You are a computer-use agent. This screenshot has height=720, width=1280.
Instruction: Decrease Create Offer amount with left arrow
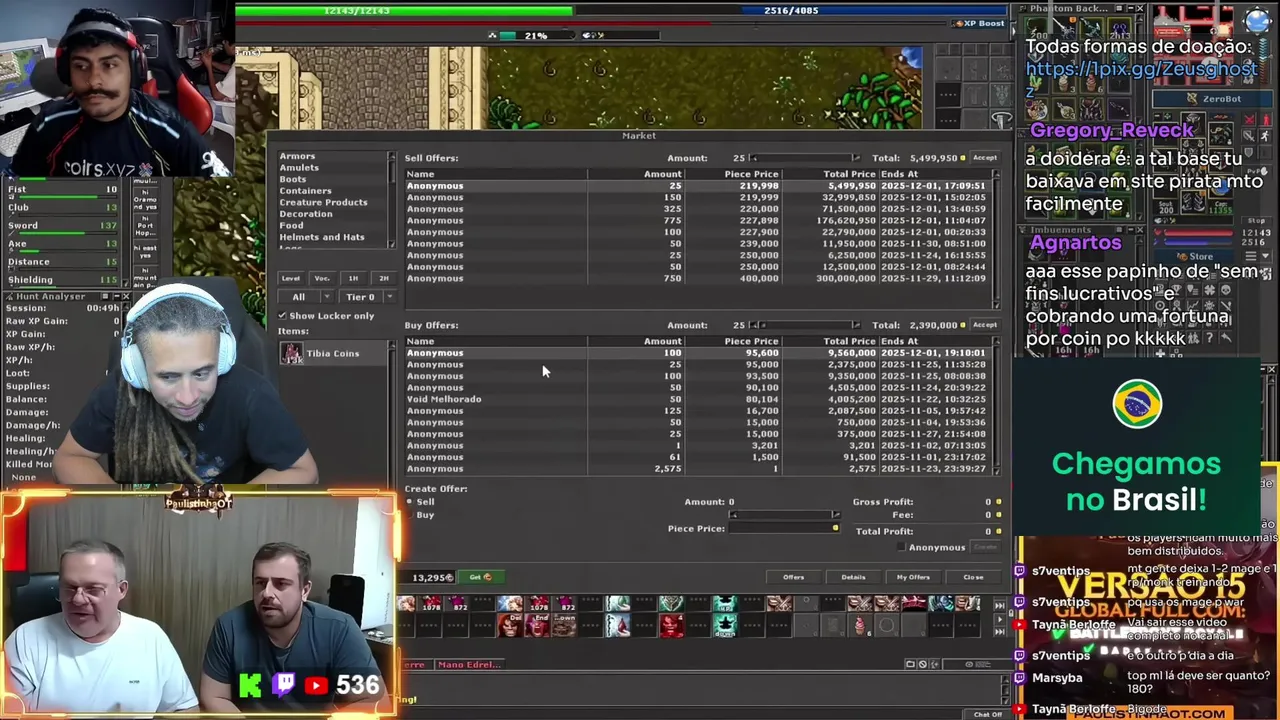click(x=734, y=515)
